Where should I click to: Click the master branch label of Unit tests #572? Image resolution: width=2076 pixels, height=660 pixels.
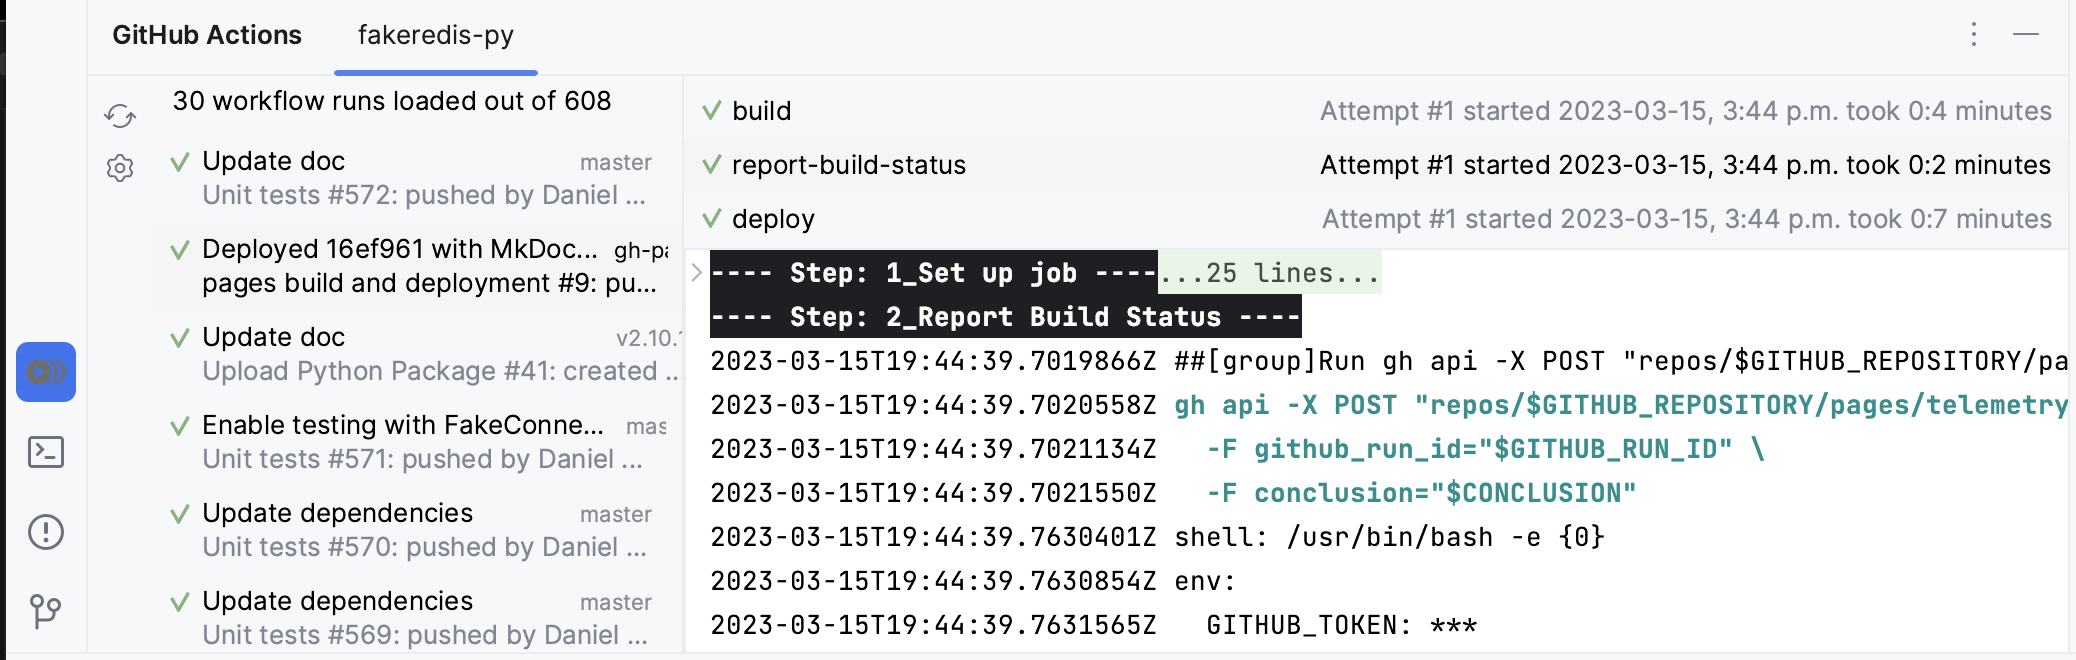pos(616,162)
